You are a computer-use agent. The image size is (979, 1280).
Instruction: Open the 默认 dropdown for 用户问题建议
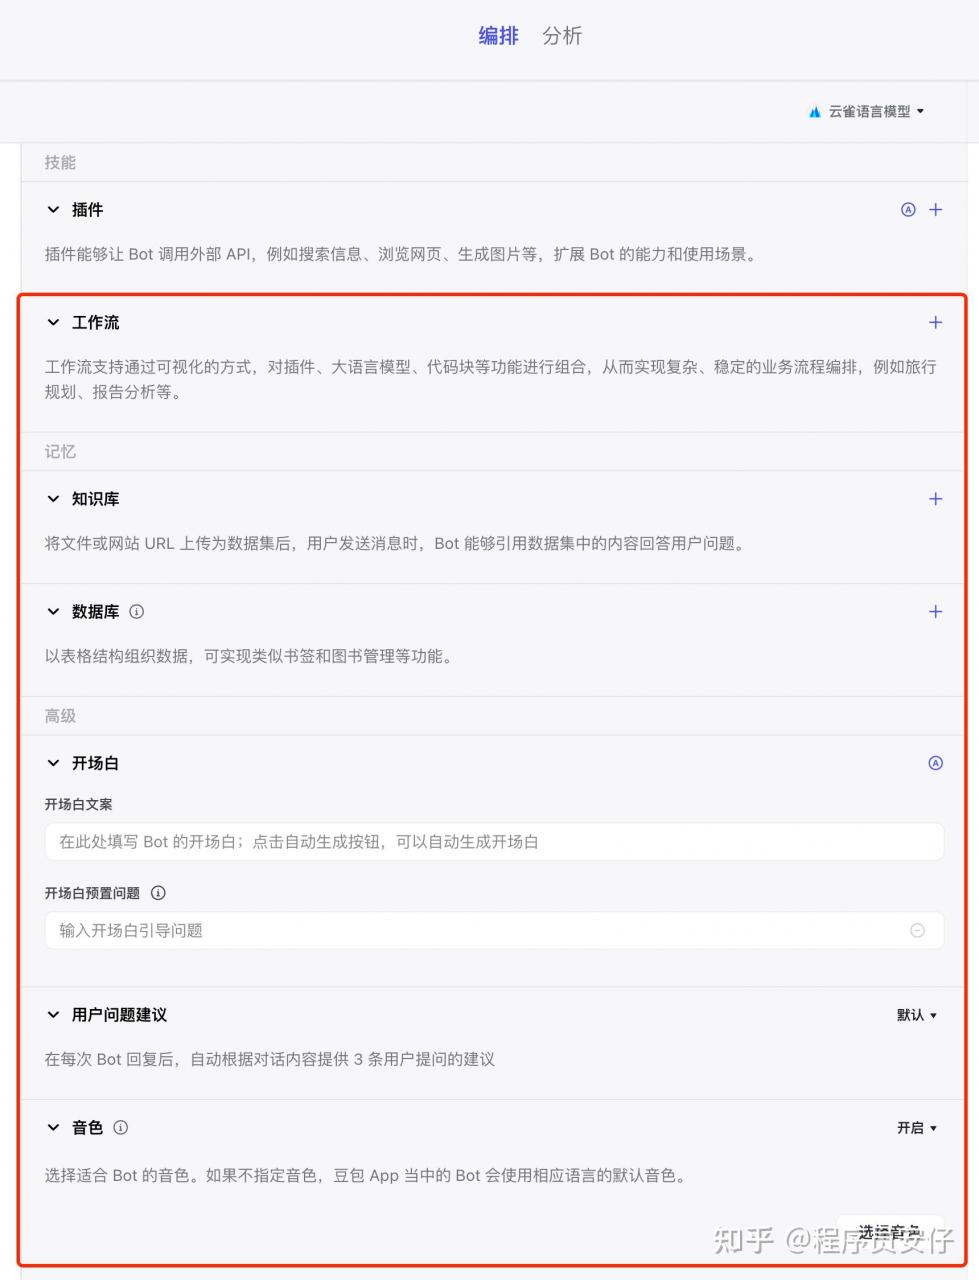click(x=917, y=1015)
